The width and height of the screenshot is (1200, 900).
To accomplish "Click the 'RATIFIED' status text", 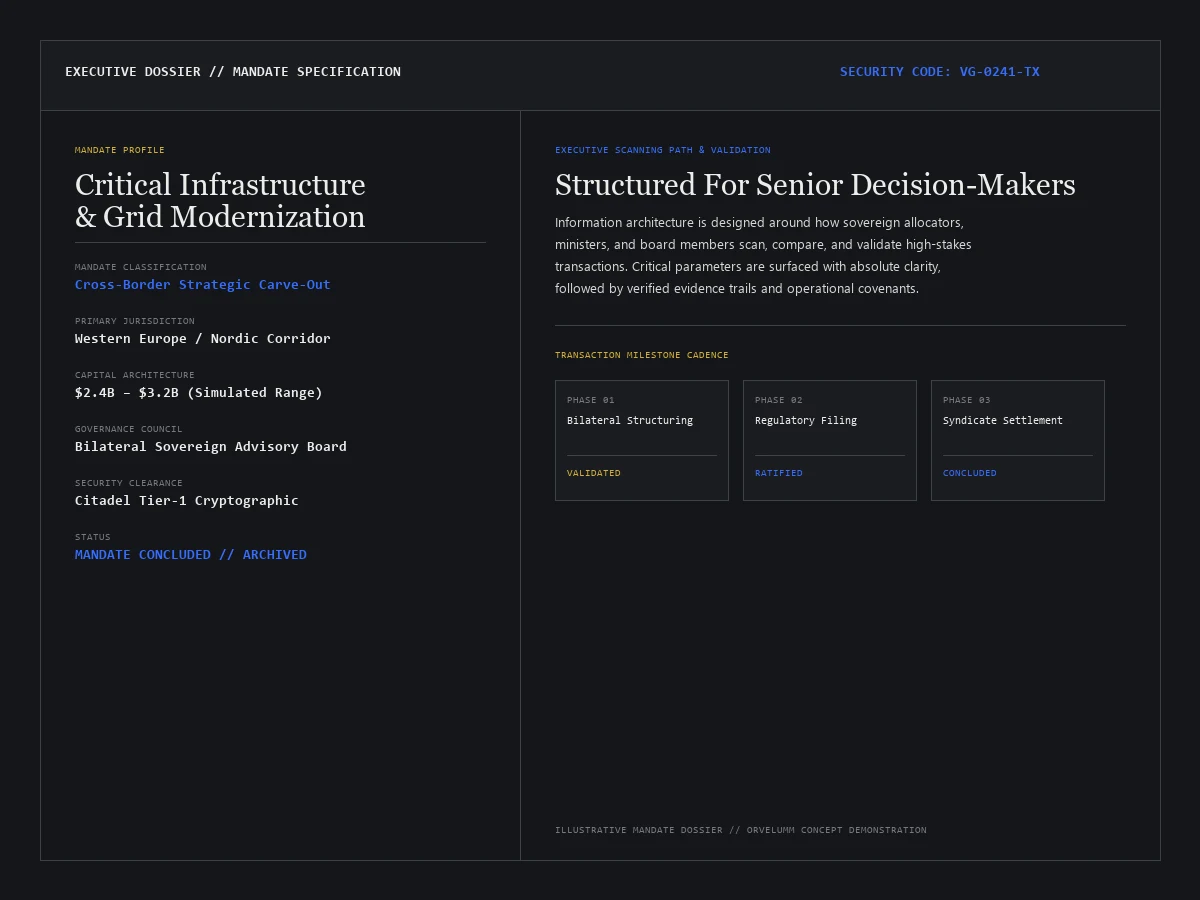I will (779, 473).
